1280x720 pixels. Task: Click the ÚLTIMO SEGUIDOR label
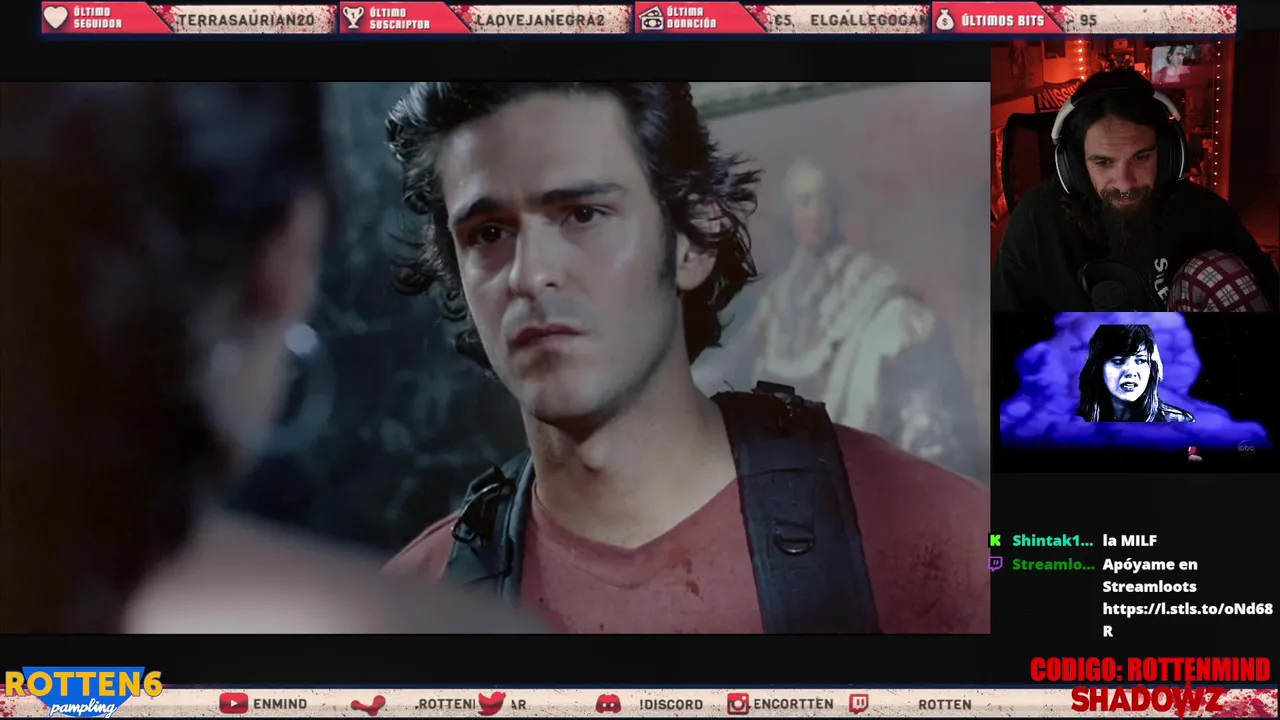tap(97, 18)
